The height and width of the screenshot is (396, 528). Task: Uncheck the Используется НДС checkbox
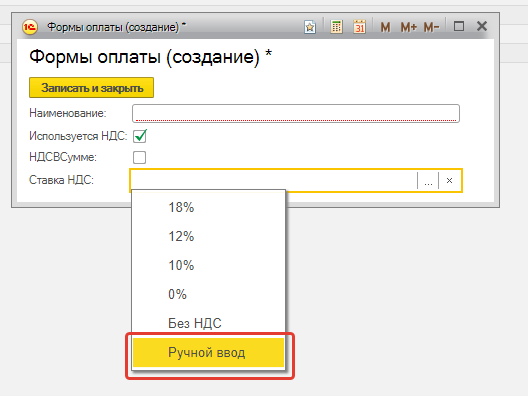[x=140, y=136]
